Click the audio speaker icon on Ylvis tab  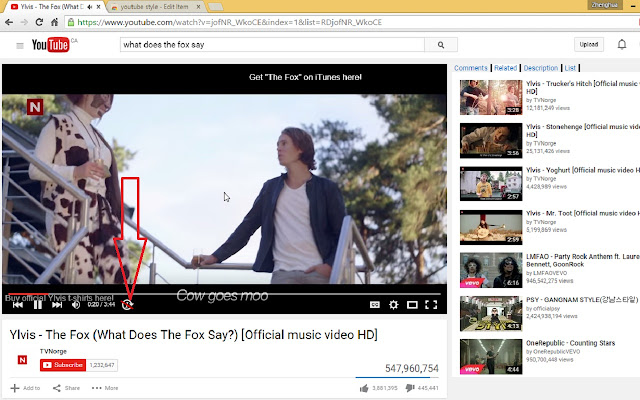click(90, 7)
